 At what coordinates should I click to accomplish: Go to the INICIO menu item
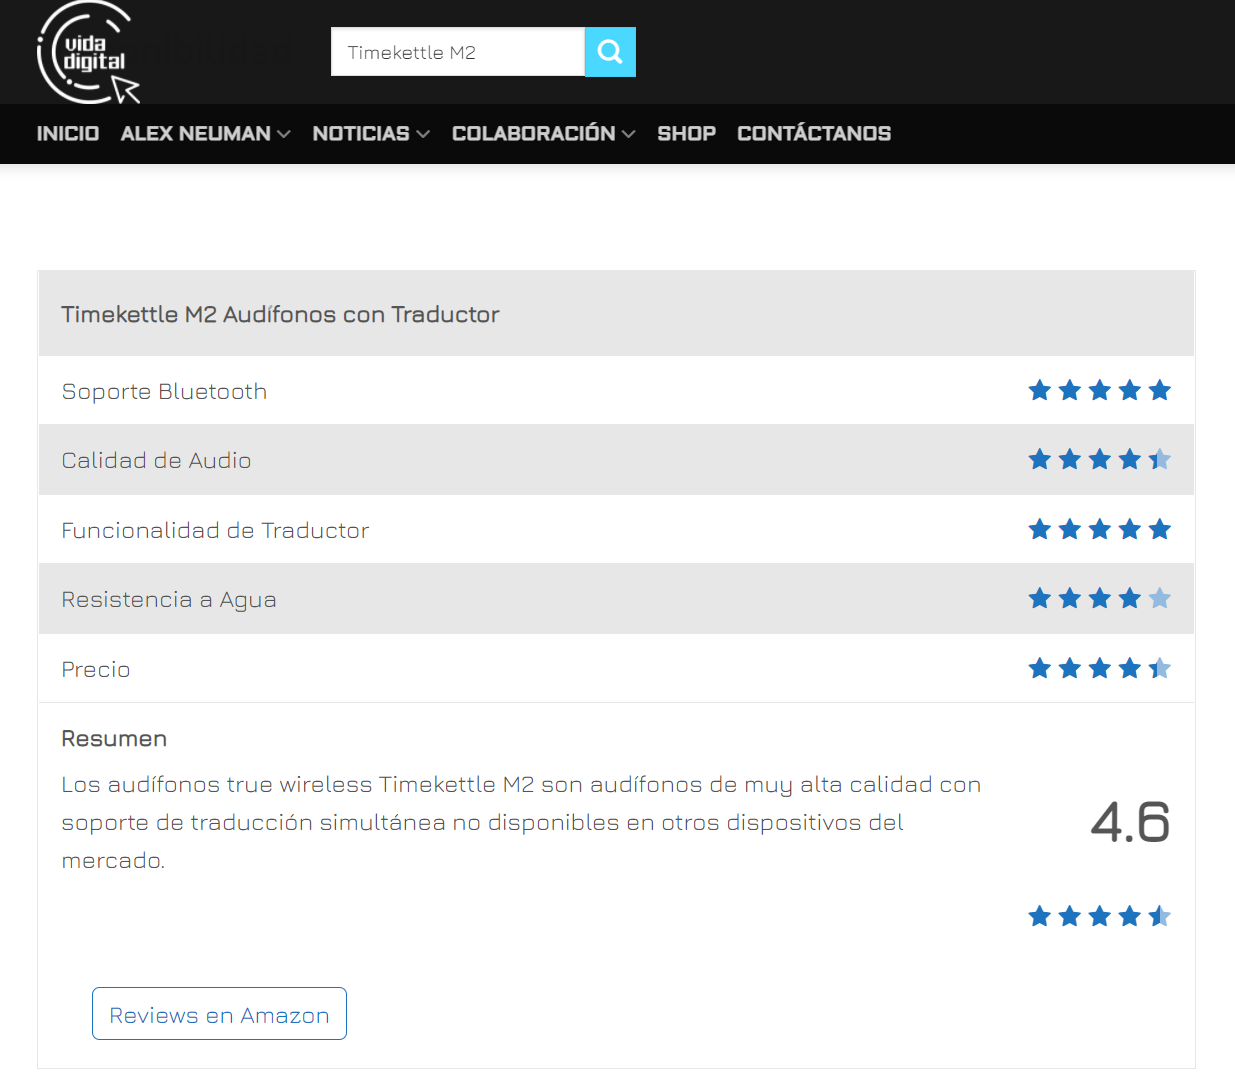click(68, 134)
